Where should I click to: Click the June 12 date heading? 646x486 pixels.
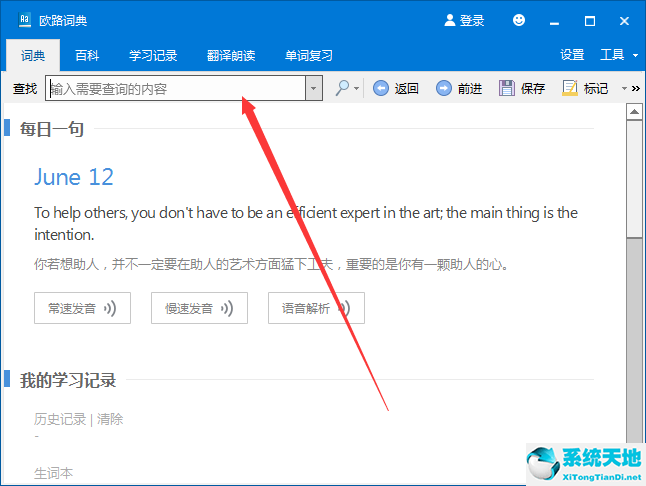pos(74,177)
